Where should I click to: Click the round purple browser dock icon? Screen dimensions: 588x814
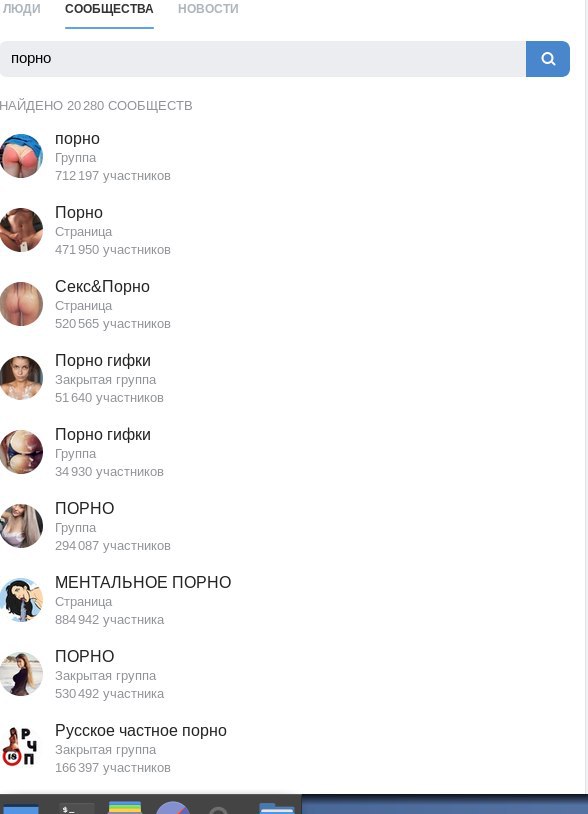coord(173,808)
